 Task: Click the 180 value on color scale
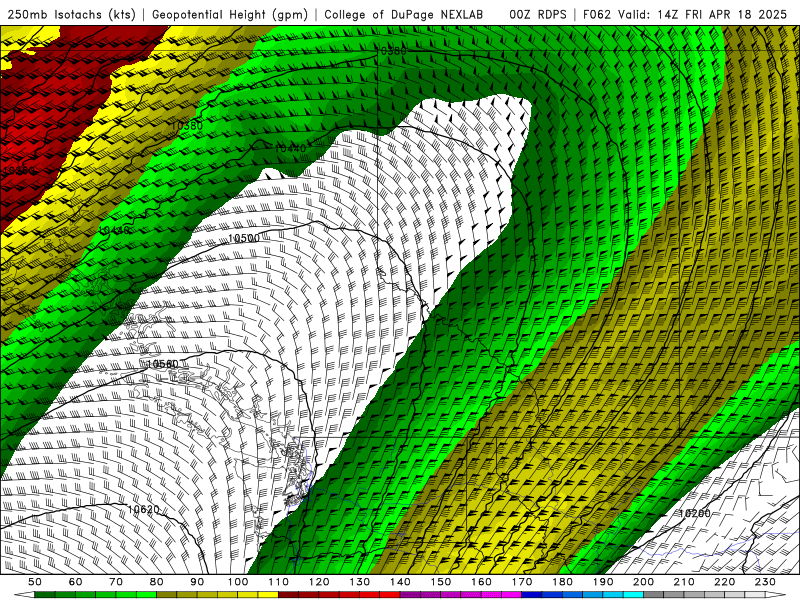pyautogui.click(x=563, y=582)
